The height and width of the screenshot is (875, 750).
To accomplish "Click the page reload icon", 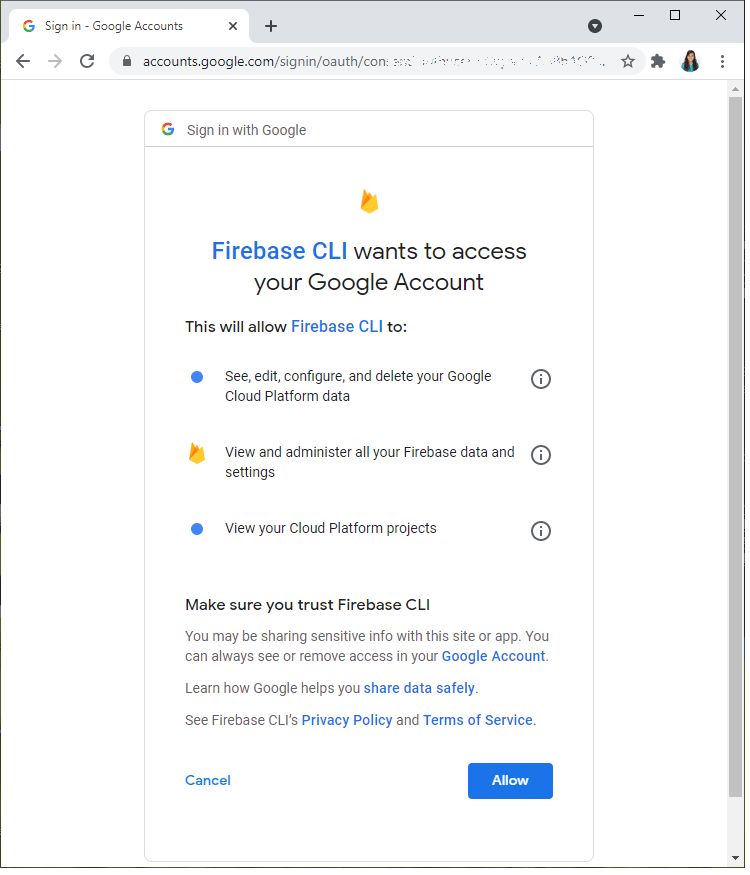I will point(87,61).
